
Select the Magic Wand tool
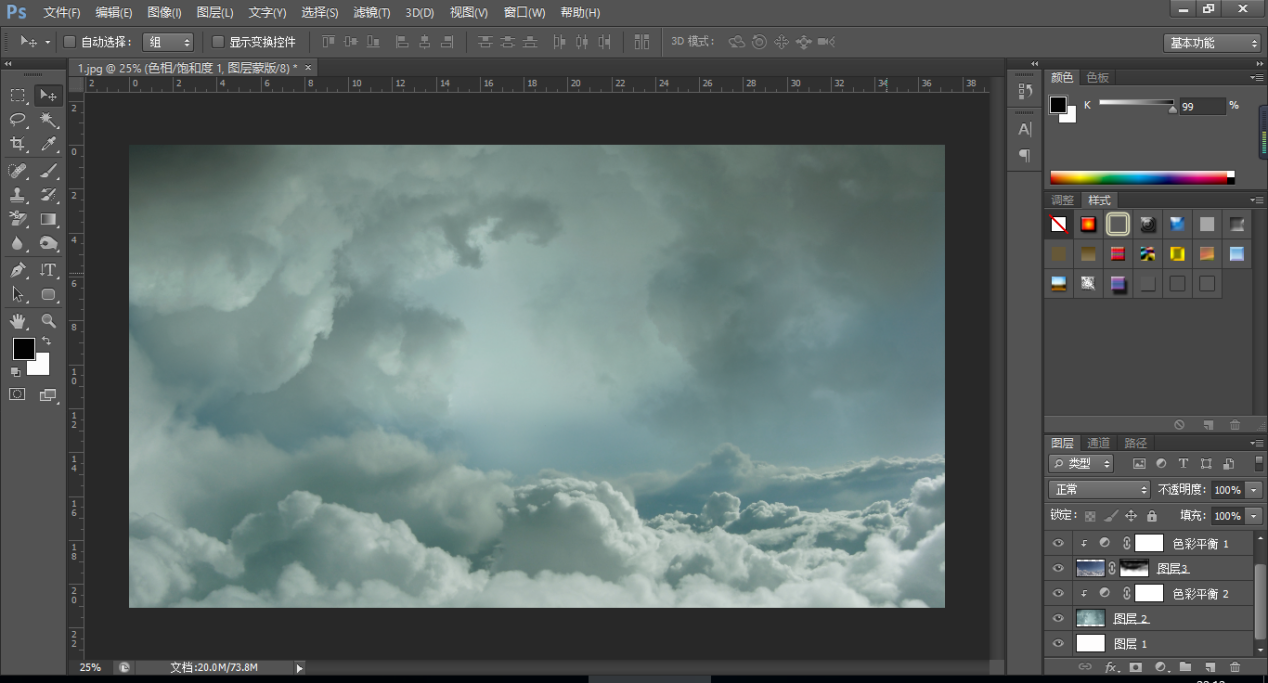[x=48, y=120]
